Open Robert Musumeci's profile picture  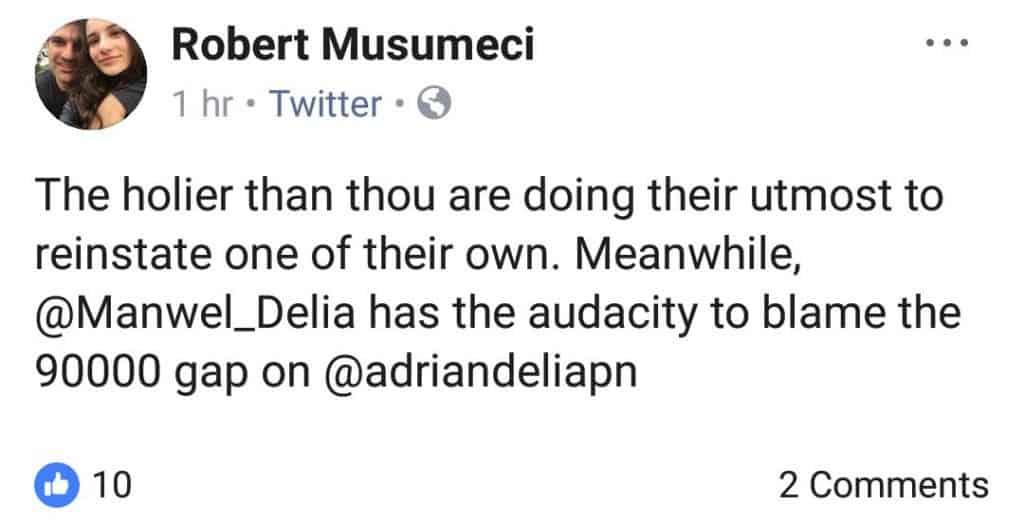click(x=91, y=76)
